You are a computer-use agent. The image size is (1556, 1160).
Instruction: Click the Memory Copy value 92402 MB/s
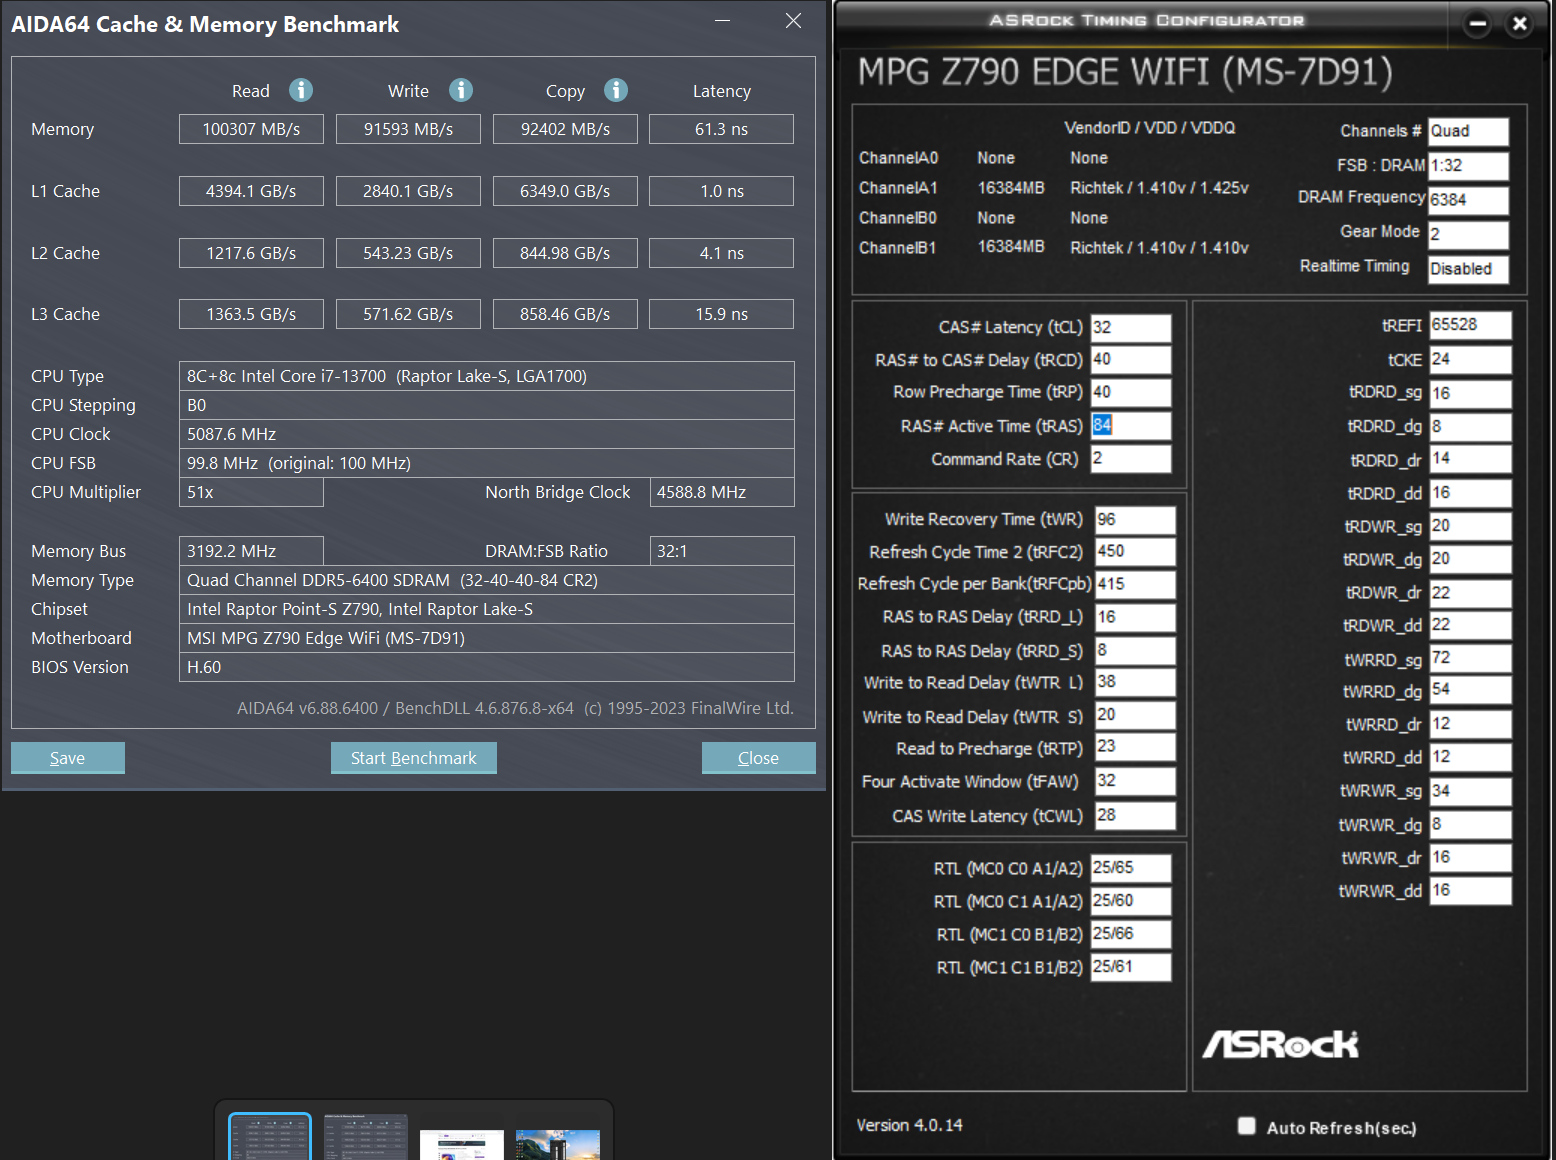click(x=565, y=129)
